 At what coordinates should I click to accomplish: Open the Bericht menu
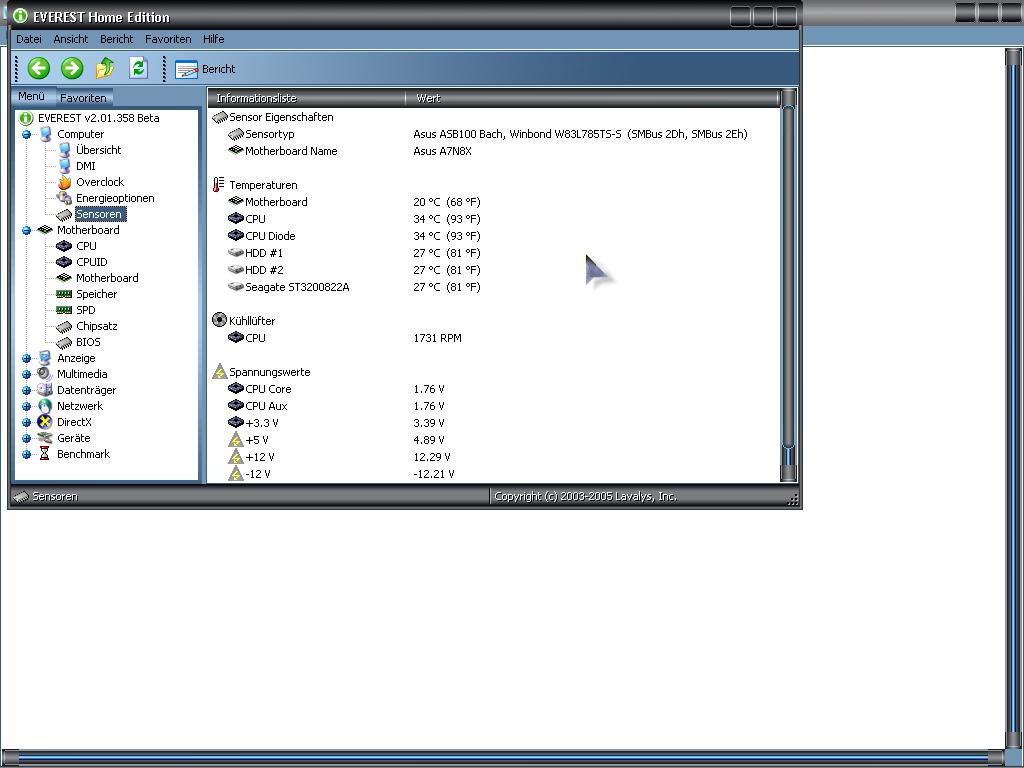tap(116, 39)
